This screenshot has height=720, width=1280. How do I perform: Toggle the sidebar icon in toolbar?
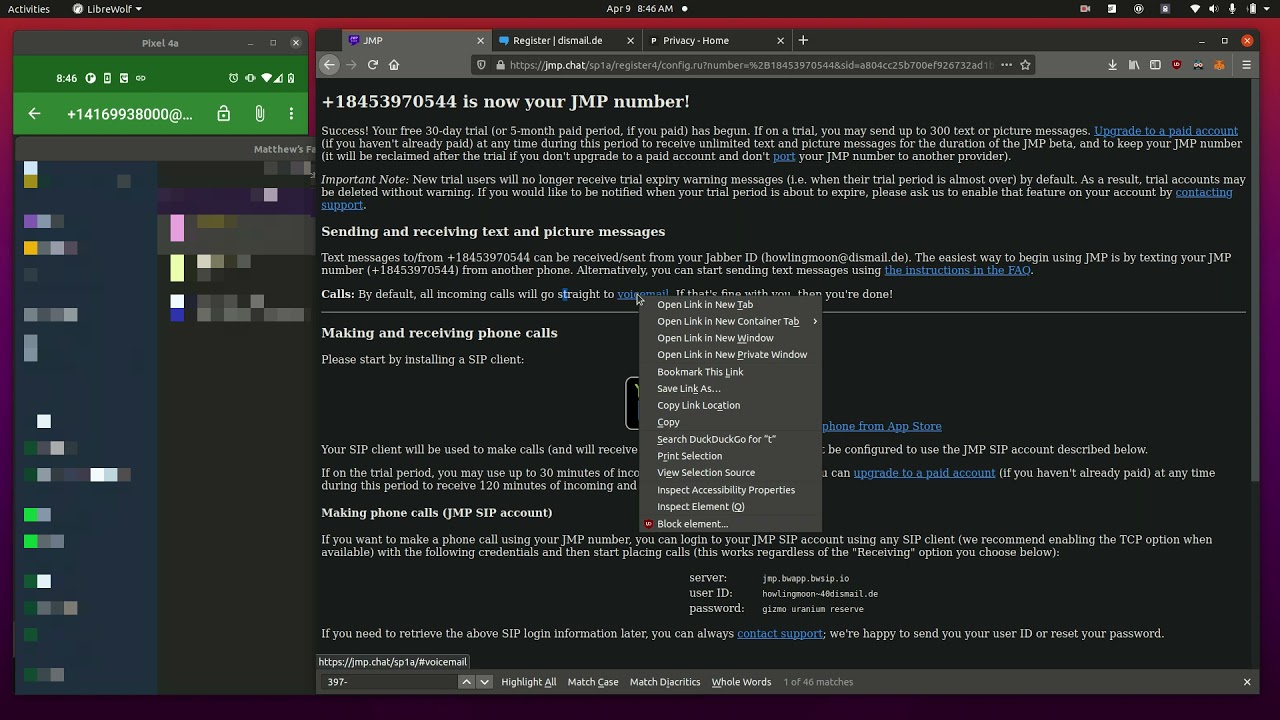tap(1155, 65)
